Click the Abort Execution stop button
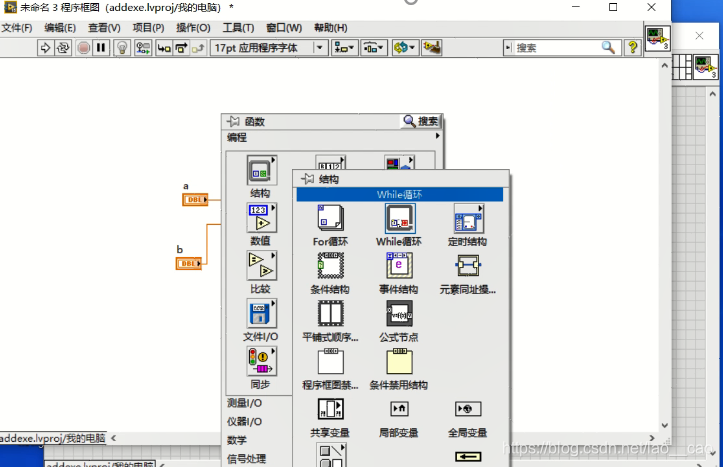Viewport: 723px width, 467px height. 83,47
